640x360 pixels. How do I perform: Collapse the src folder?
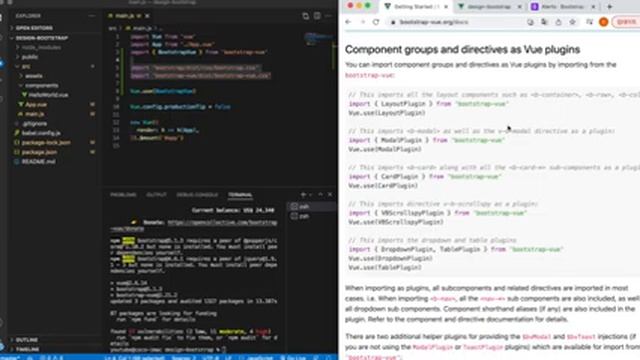coord(26,66)
